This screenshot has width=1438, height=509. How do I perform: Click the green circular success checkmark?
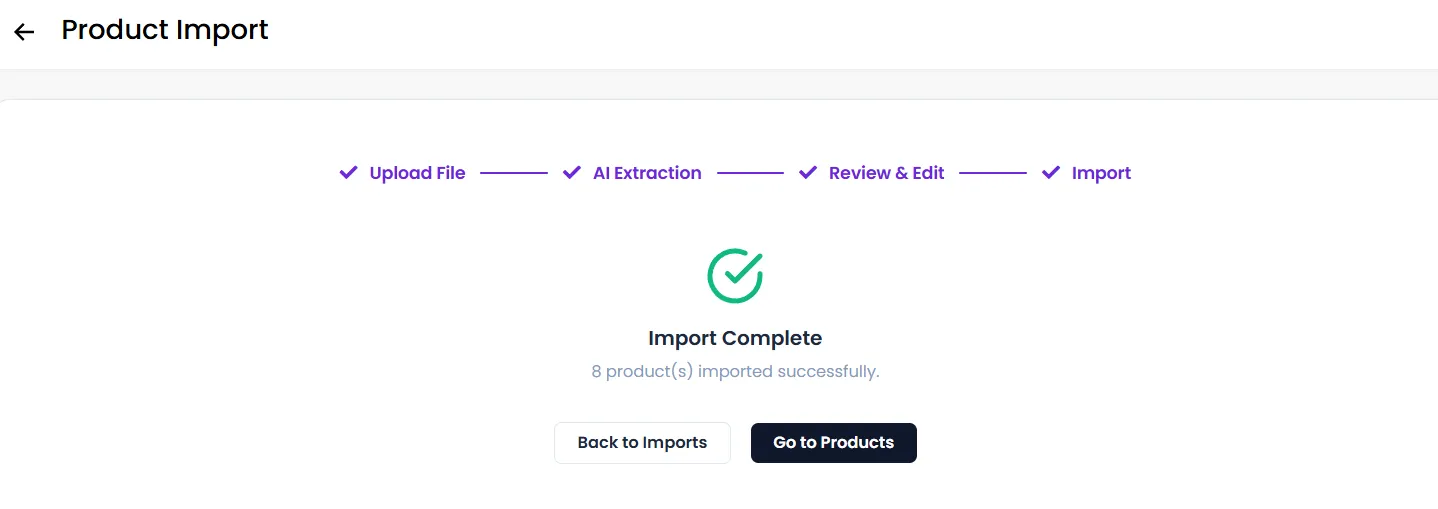click(x=735, y=275)
